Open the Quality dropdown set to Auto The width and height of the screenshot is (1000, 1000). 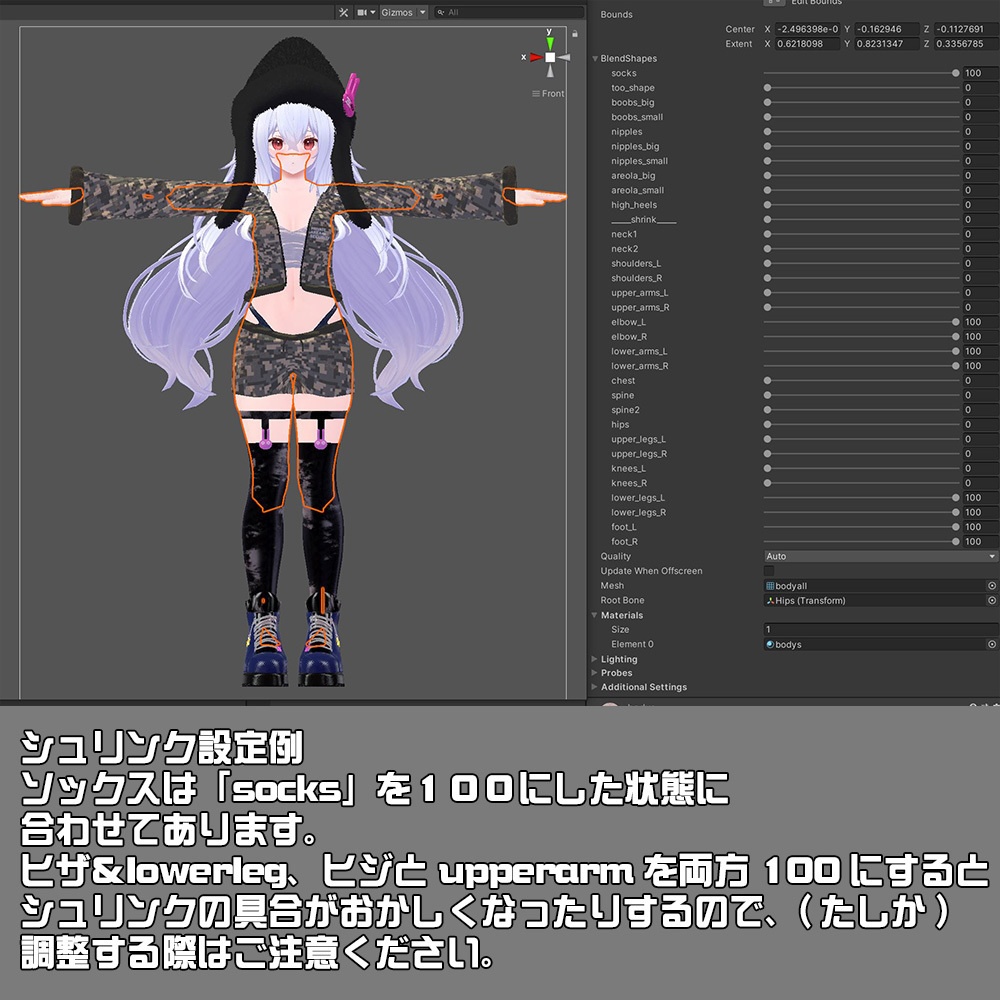point(881,556)
